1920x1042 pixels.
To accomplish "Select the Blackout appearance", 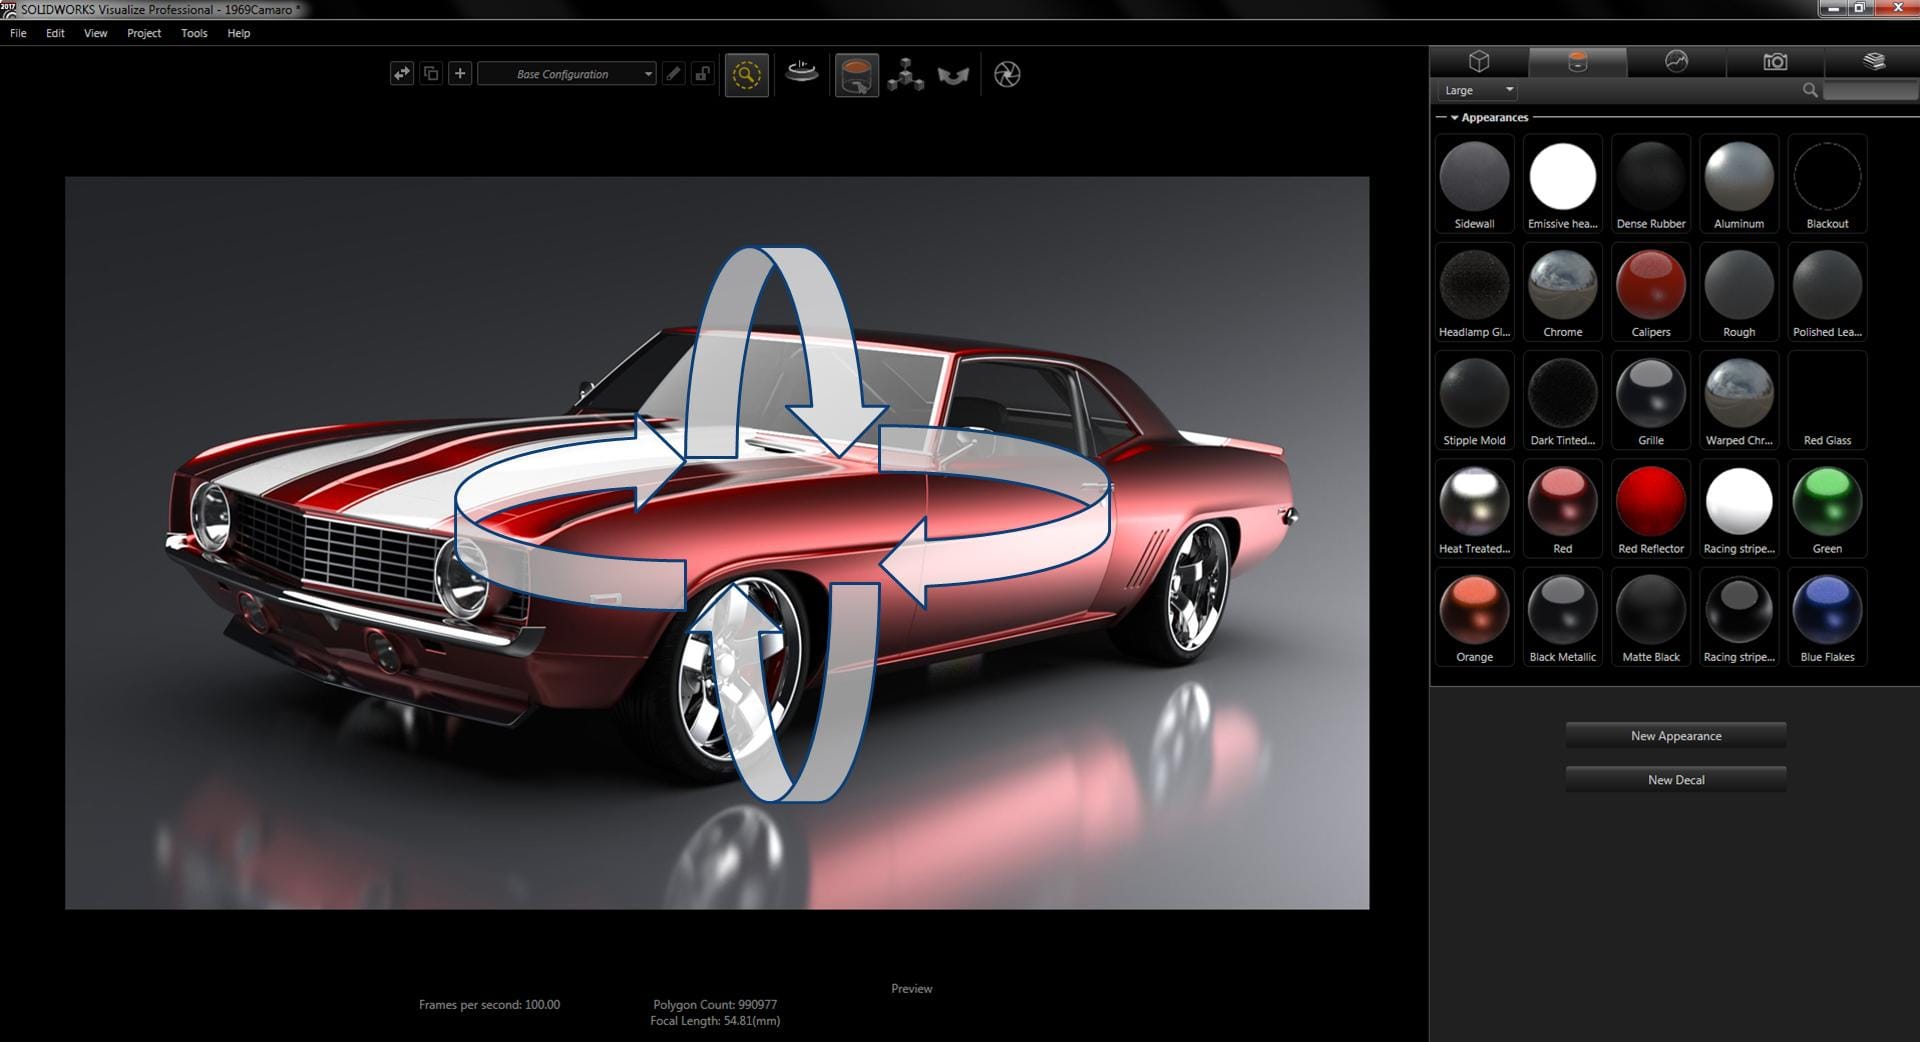I will pos(1827,185).
